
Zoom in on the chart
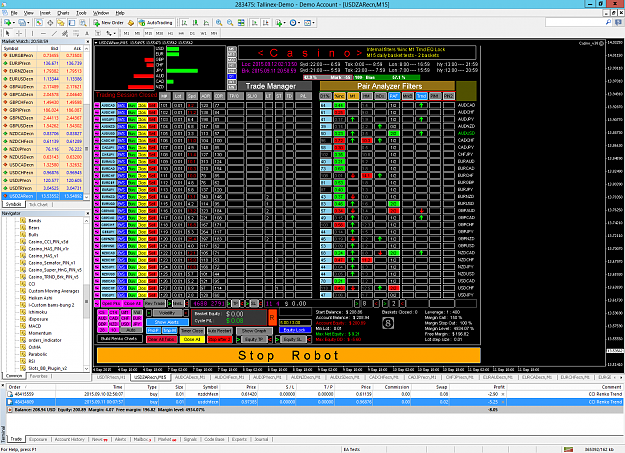coord(219,23)
